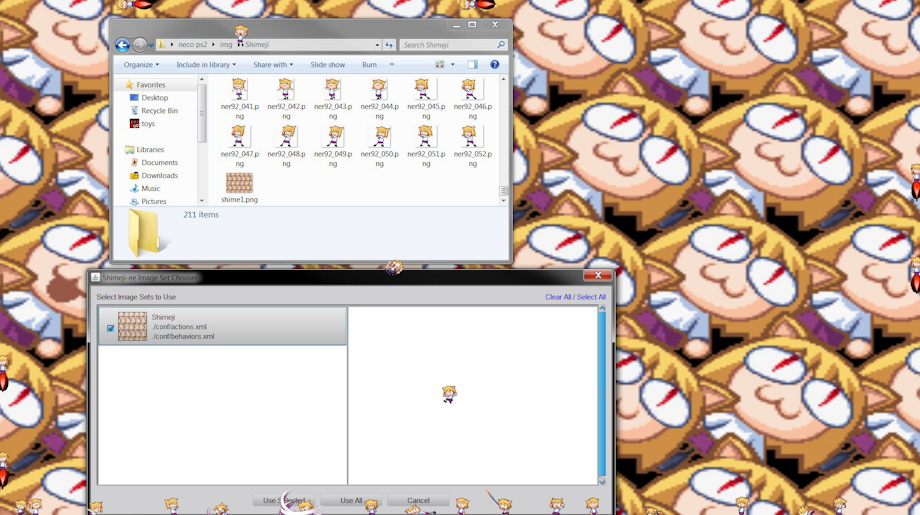Select file ner92_051.png

pos(426,146)
